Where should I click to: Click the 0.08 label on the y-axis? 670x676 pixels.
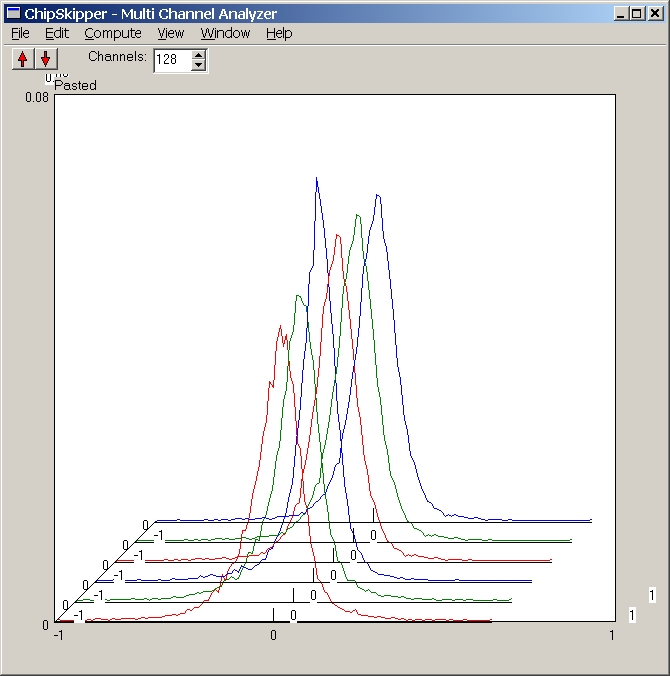[36, 98]
